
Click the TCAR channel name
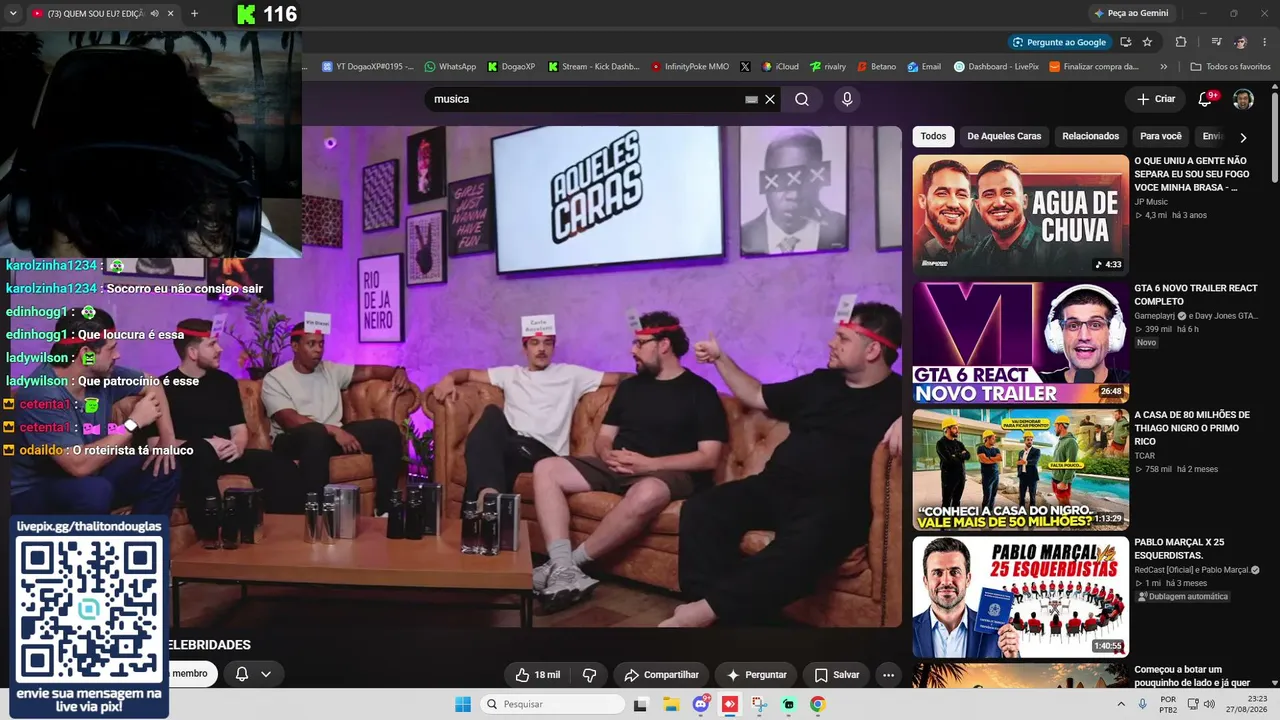(1144, 456)
